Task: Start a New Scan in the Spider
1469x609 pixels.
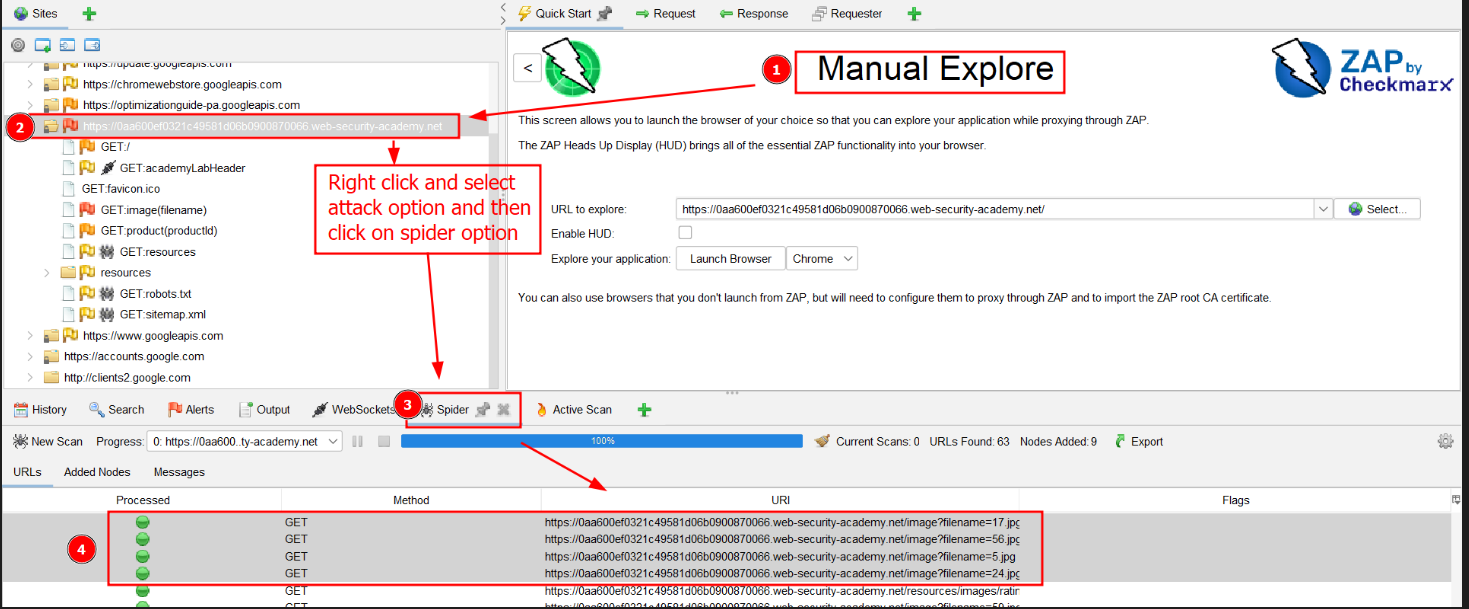Action: click(47, 441)
